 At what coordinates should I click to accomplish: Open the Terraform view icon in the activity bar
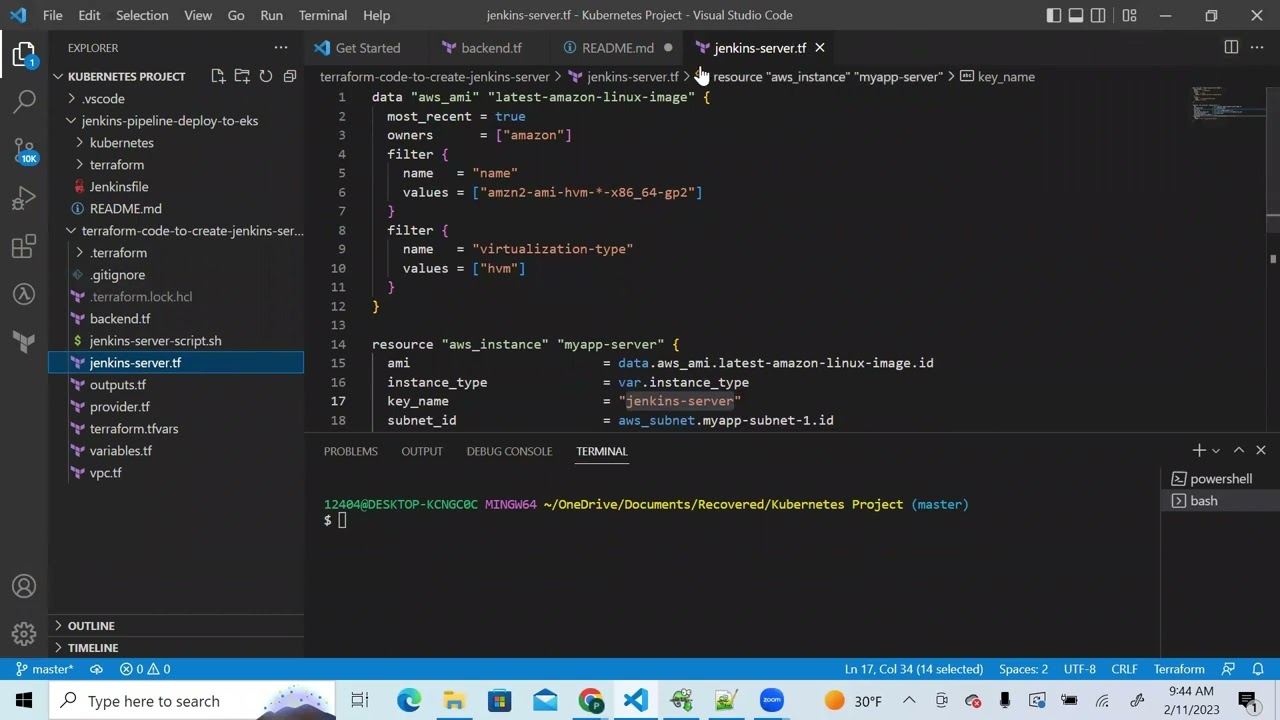[x=24, y=342]
